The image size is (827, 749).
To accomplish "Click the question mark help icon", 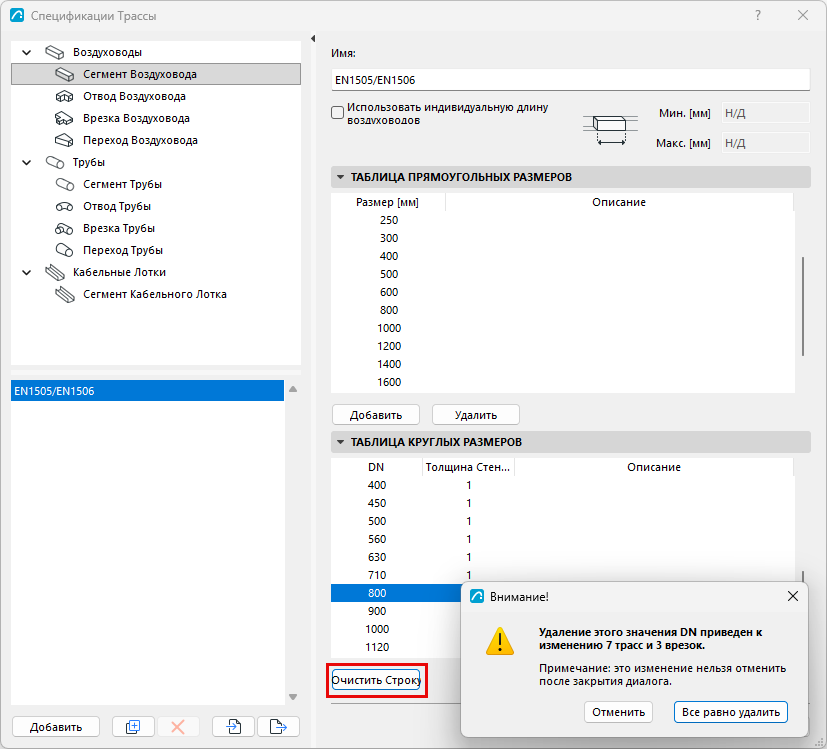I will coord(758,15).
